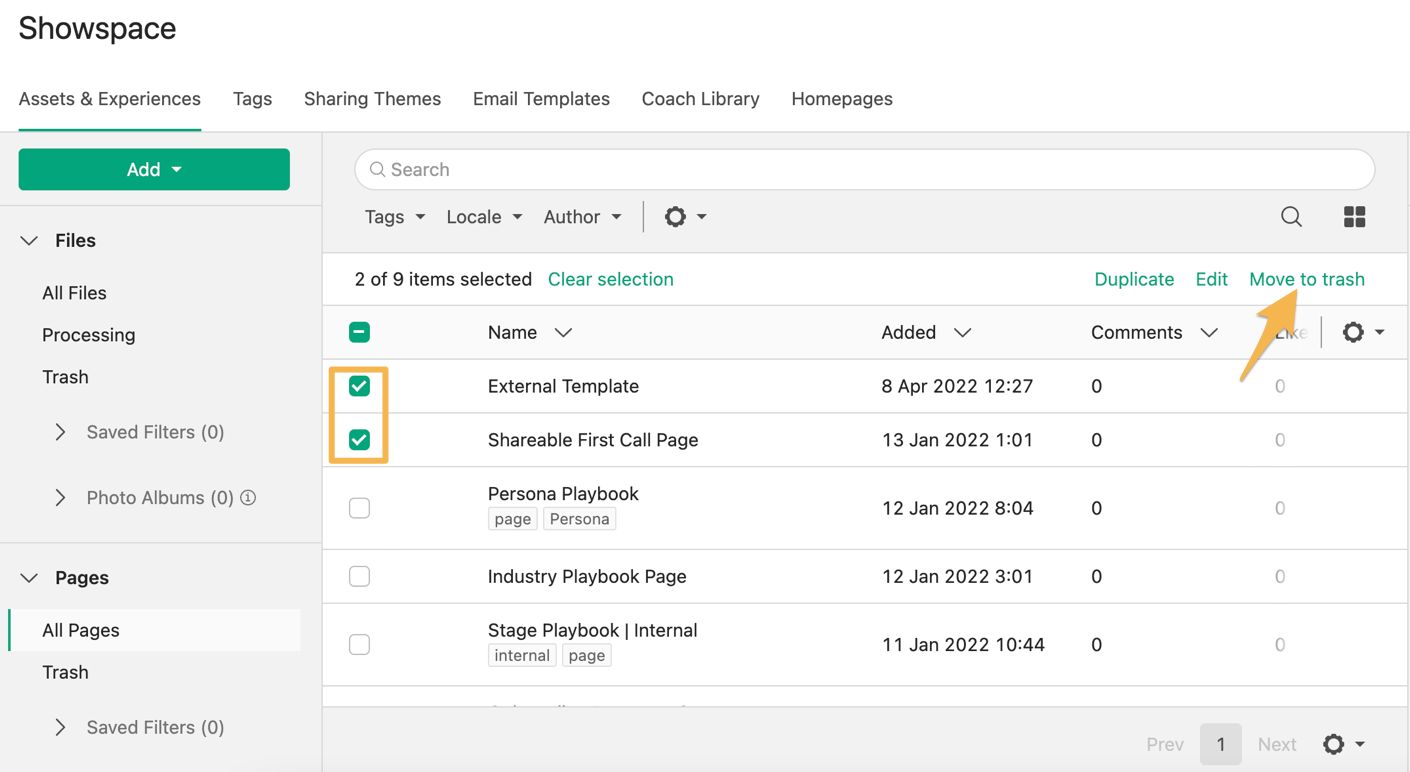The height and width of the screenshot is (772, 1410).
Task: Click the 8 Apr 2022 12:27 date
Action: (x=957, y=386)
